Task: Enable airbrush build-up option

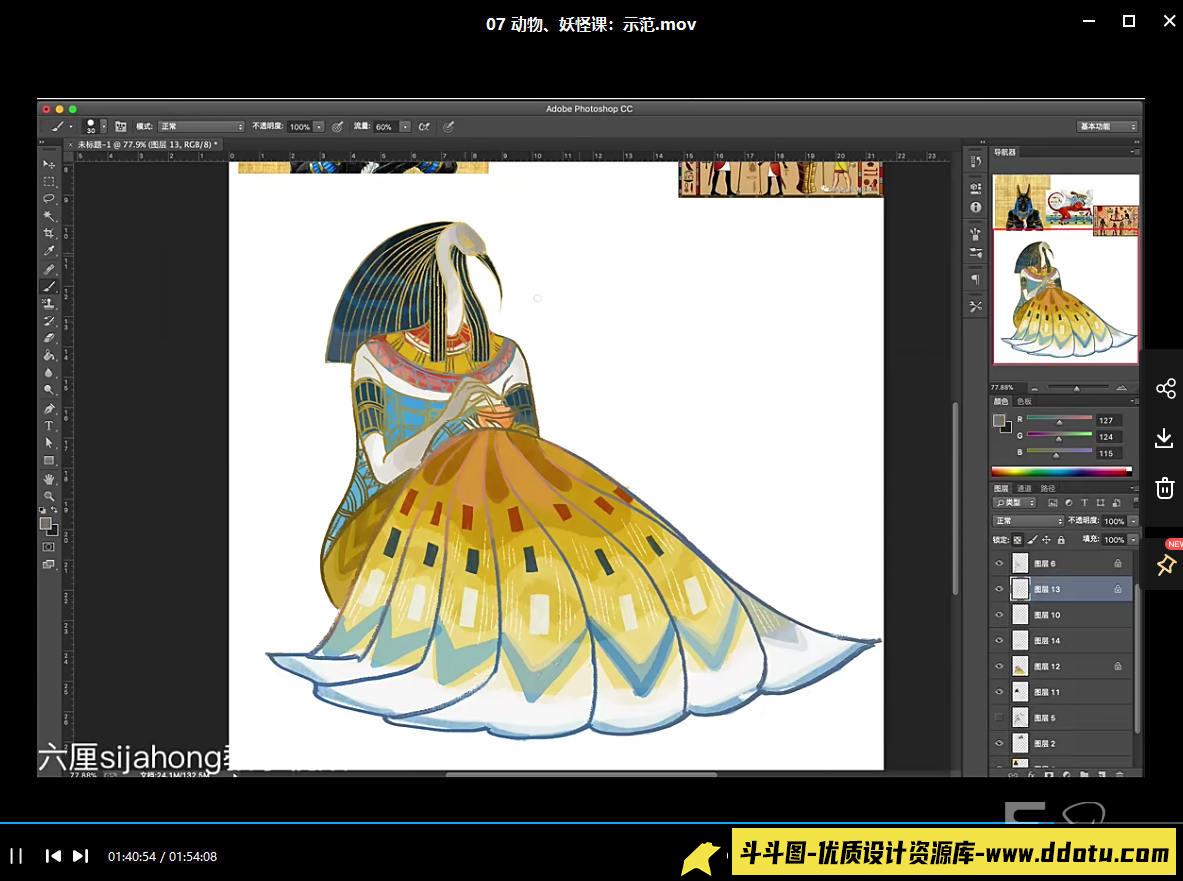Action: pos(424,127)
